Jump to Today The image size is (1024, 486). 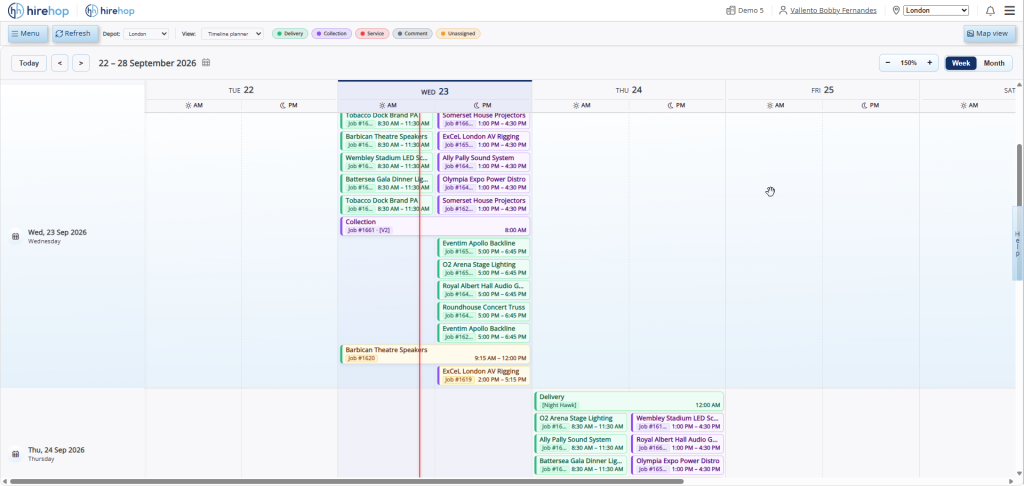coord(29,63)
